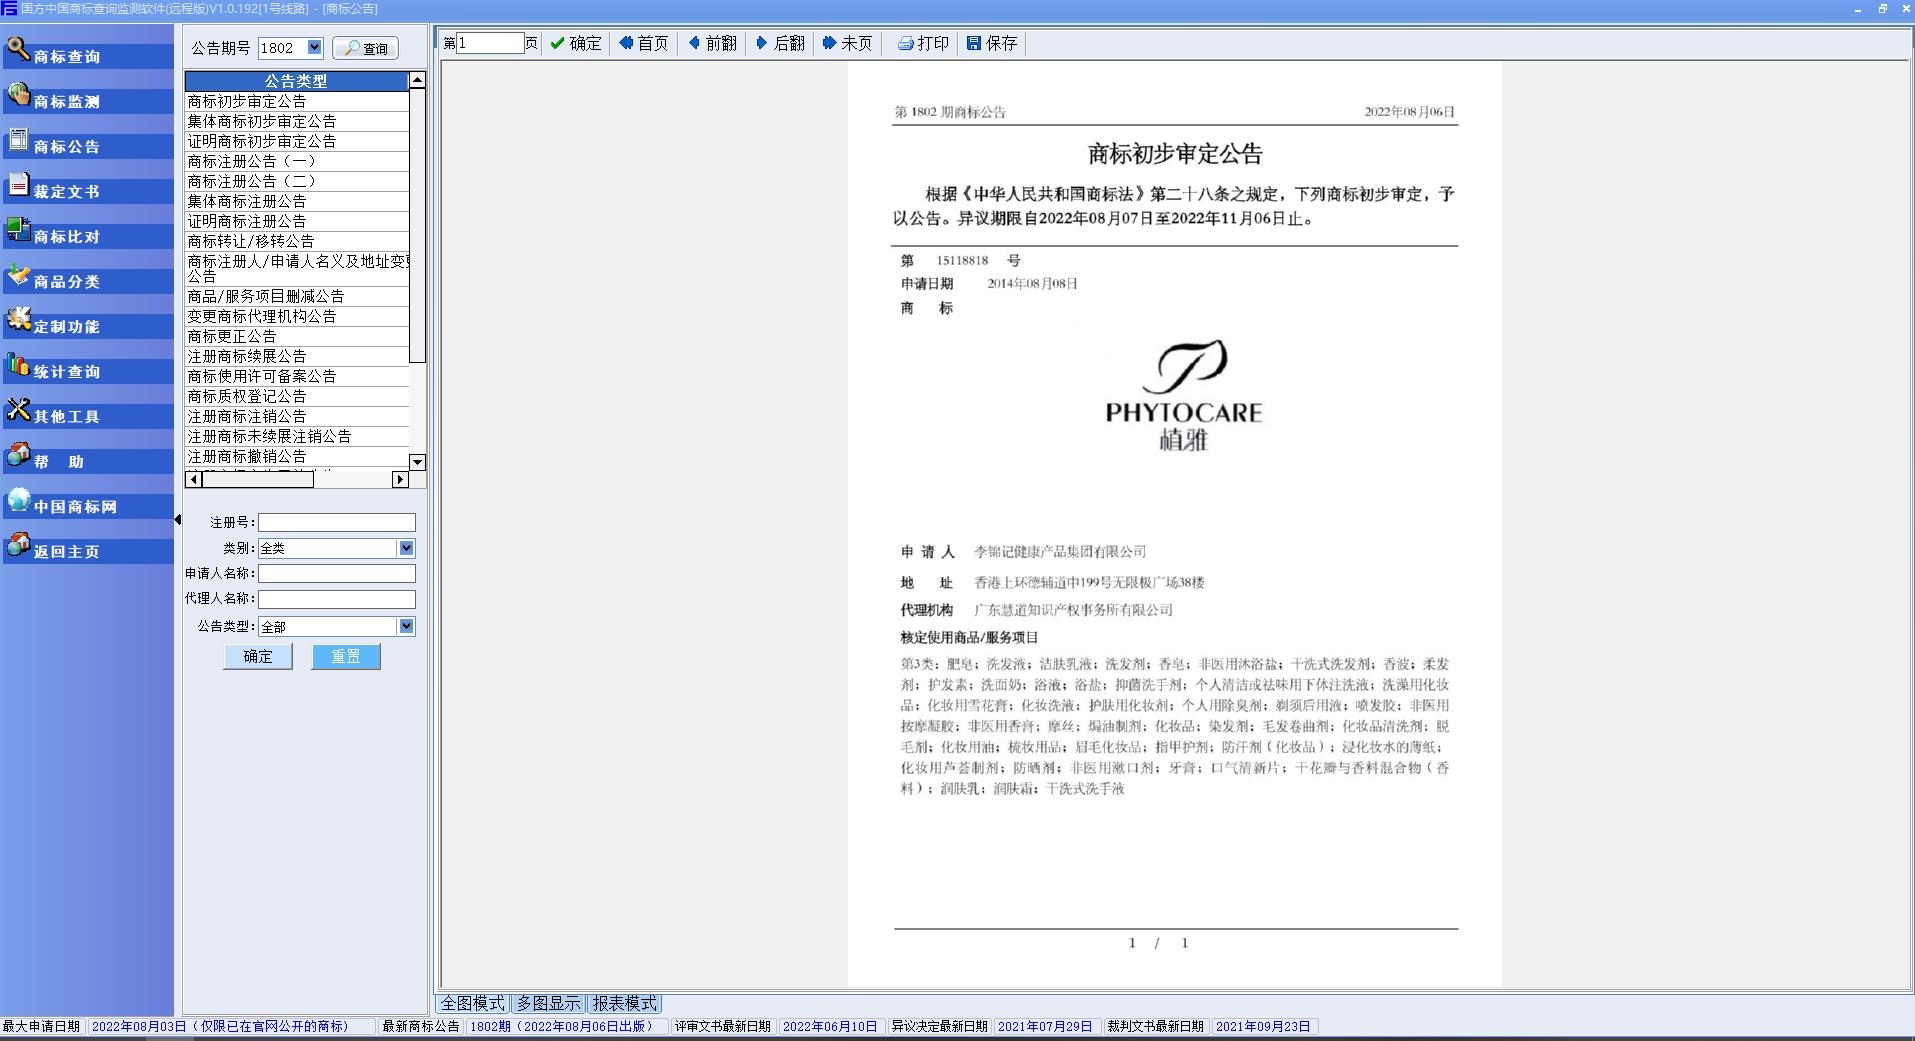The height and width of the screenshot is (1041, 1915).
Task: Select 变更商标代理机构公告 in list
Action: pyautogui.click(x=297, y=316)
